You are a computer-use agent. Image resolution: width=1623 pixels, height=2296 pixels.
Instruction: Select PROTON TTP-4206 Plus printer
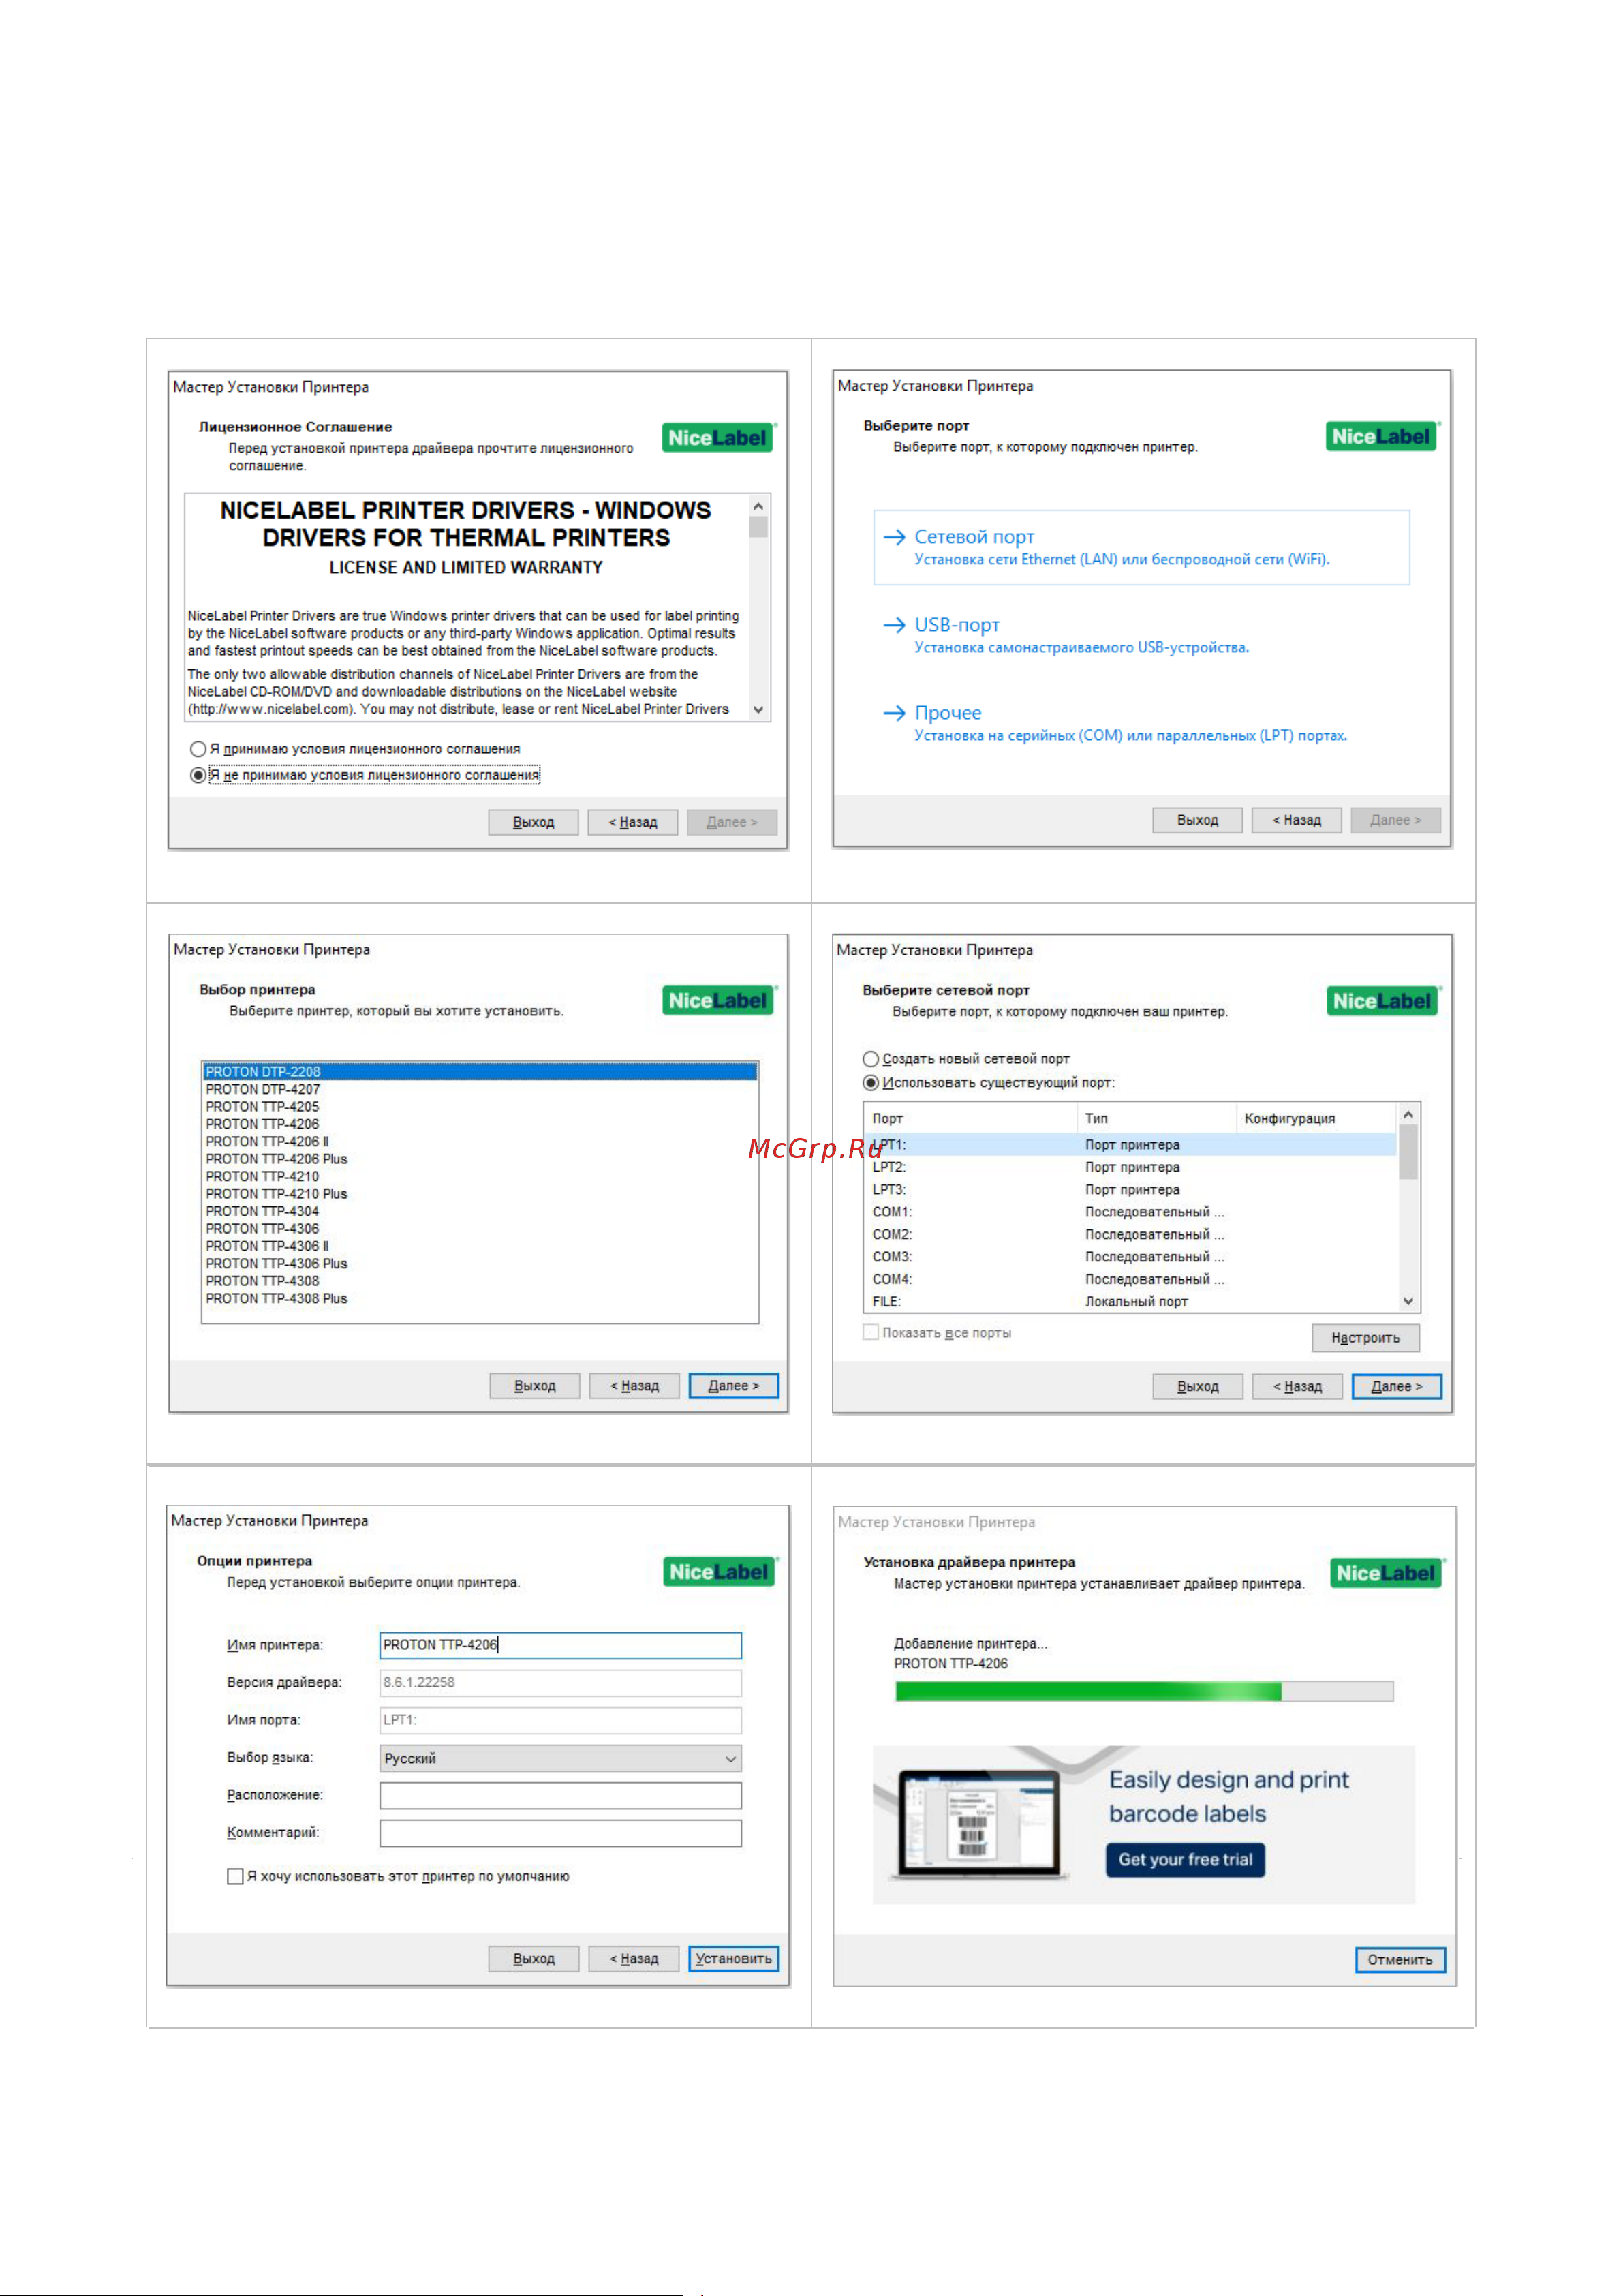[x=480, y=1159]
